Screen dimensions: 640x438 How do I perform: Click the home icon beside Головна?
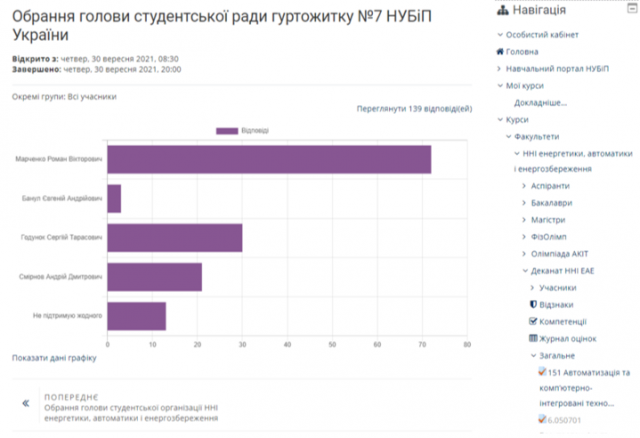pyautogui.click(x=500, y=51)
